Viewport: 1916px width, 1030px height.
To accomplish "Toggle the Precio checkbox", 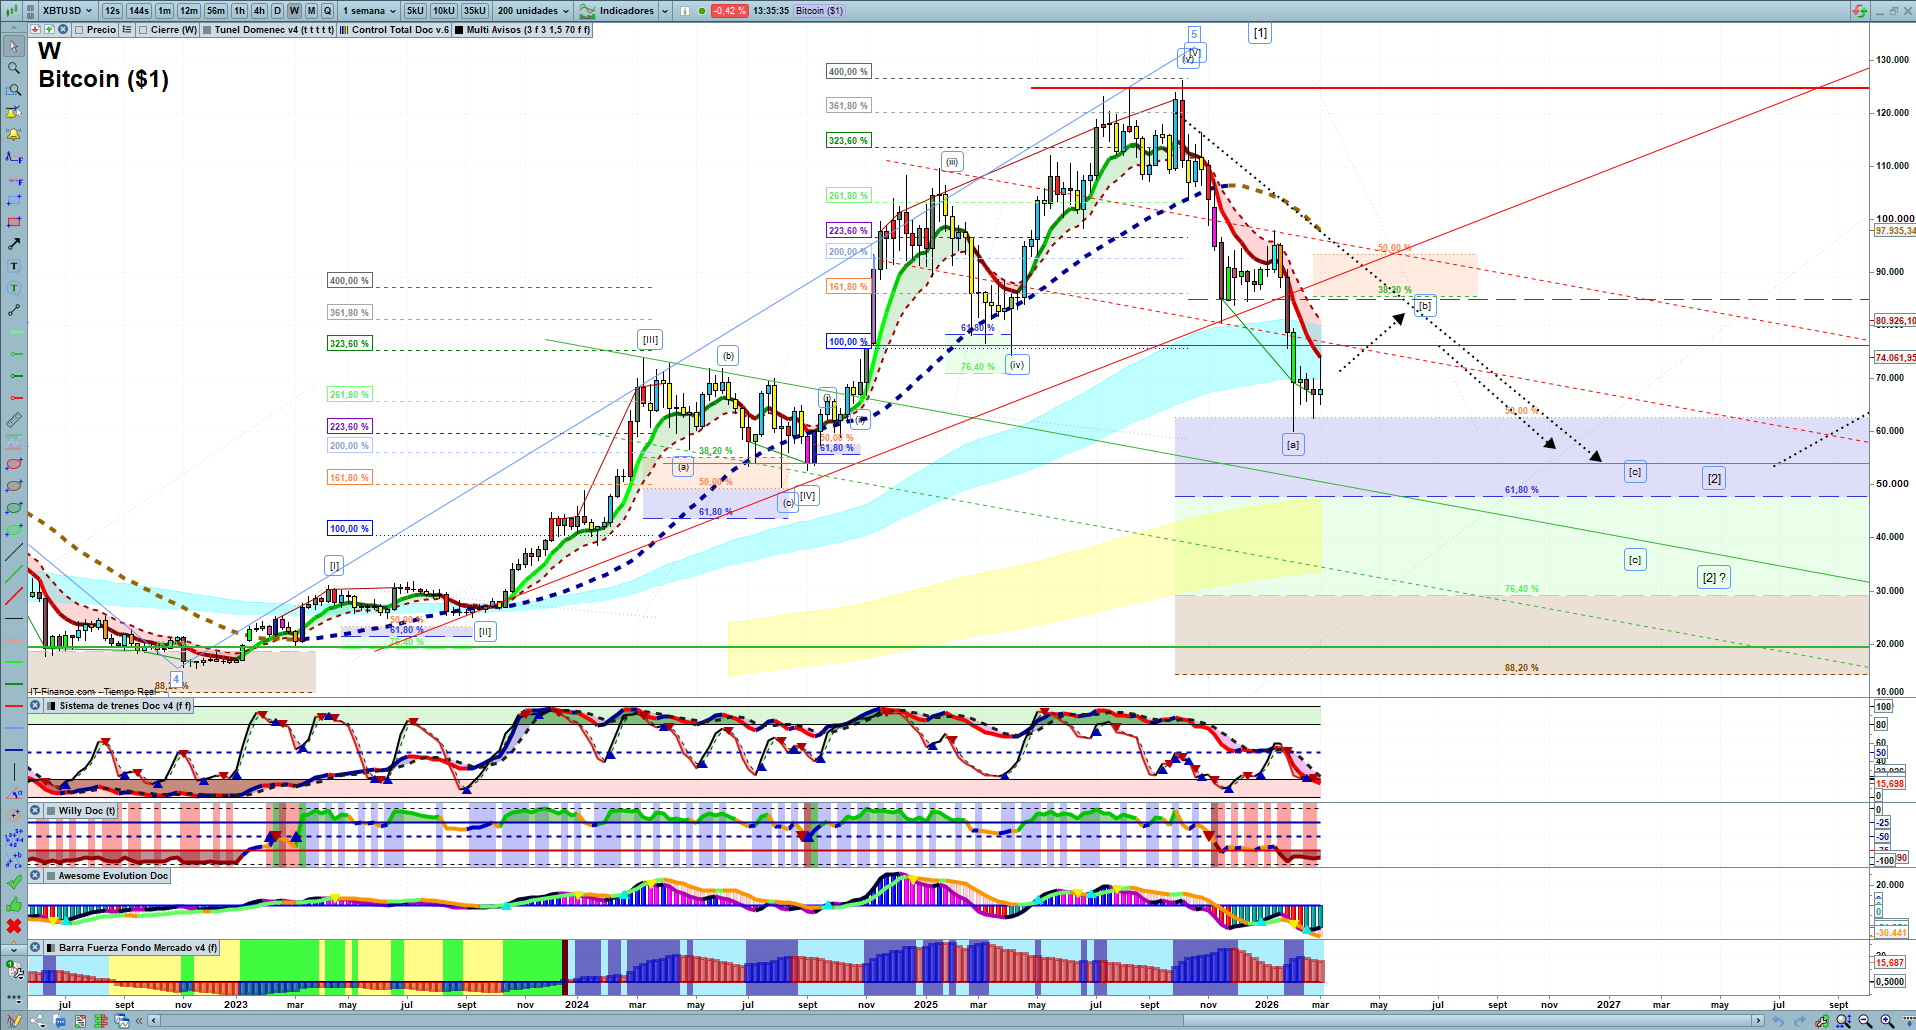I will coord(79,30).
